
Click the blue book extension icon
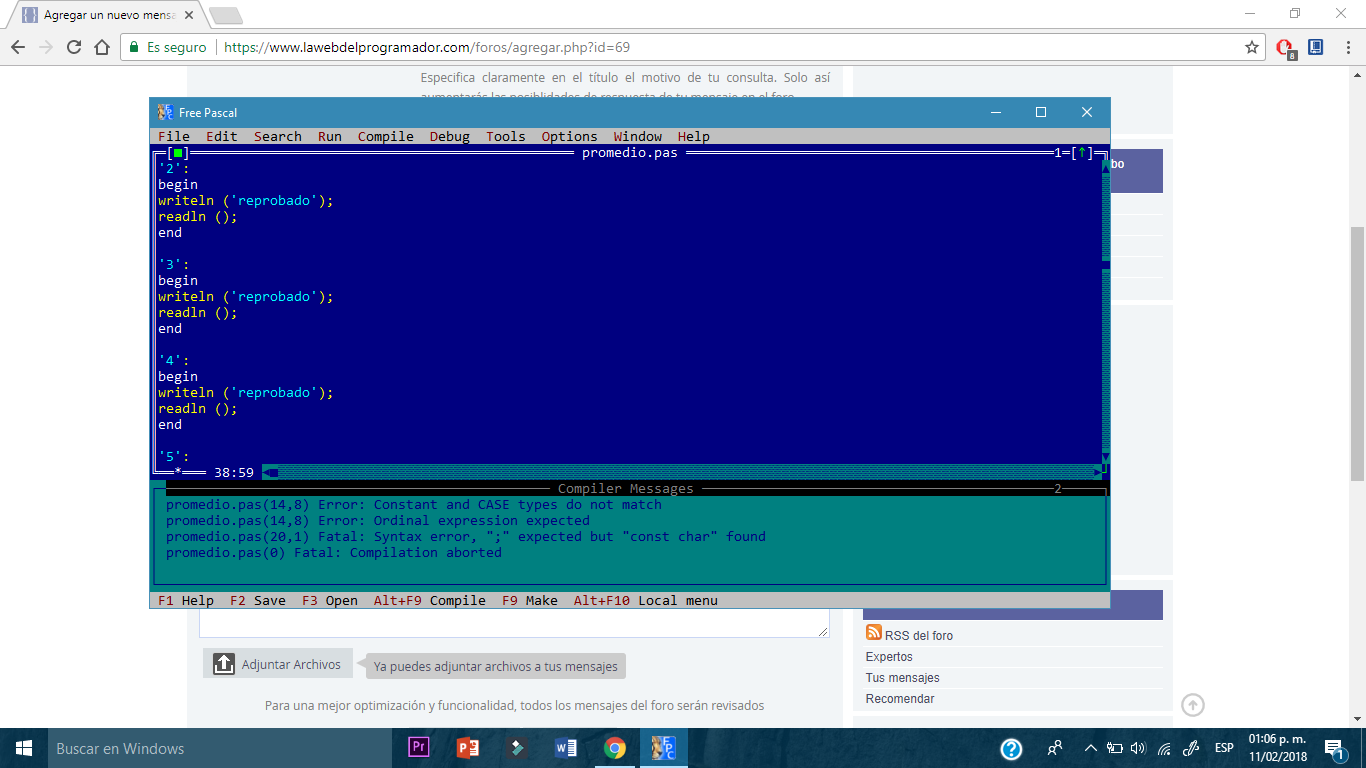pos(1316,47)
